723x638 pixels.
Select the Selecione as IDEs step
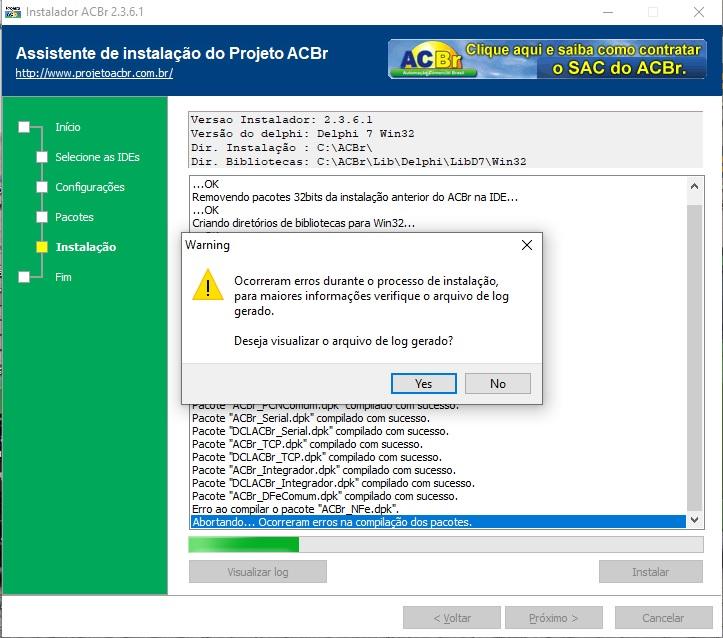tap(97, 157)
